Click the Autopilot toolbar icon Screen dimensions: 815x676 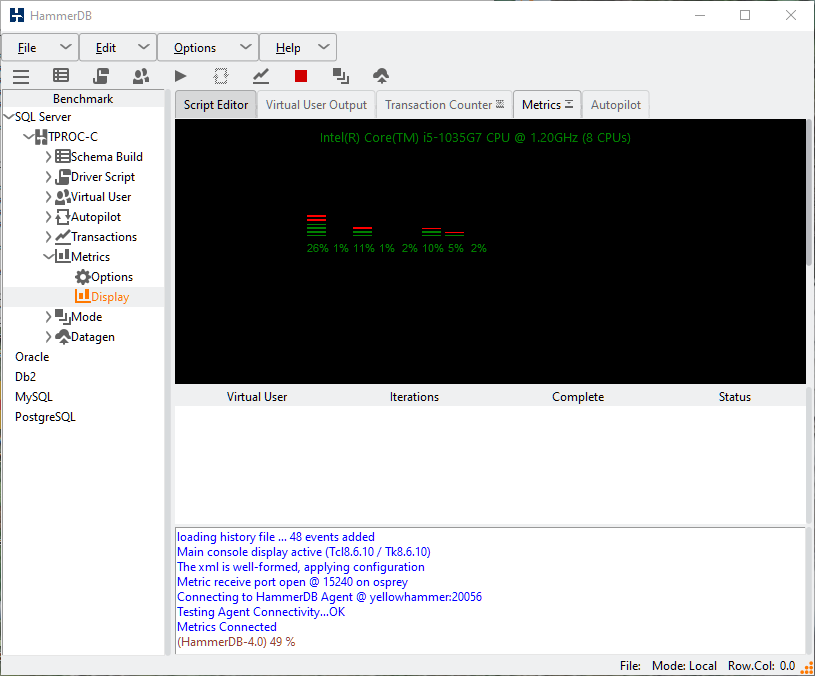221,76
